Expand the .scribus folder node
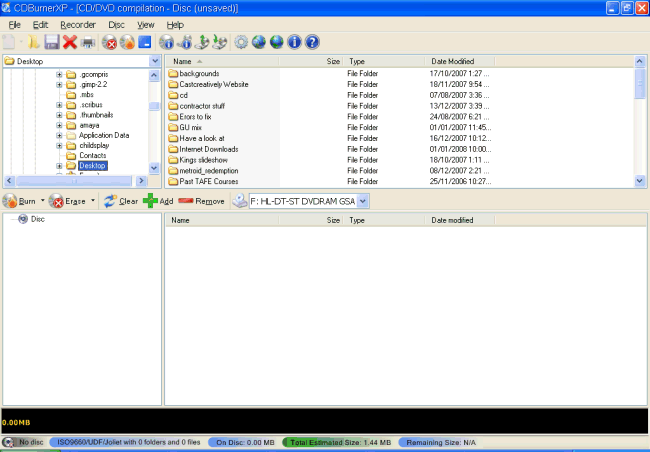 tap(59, 105)
